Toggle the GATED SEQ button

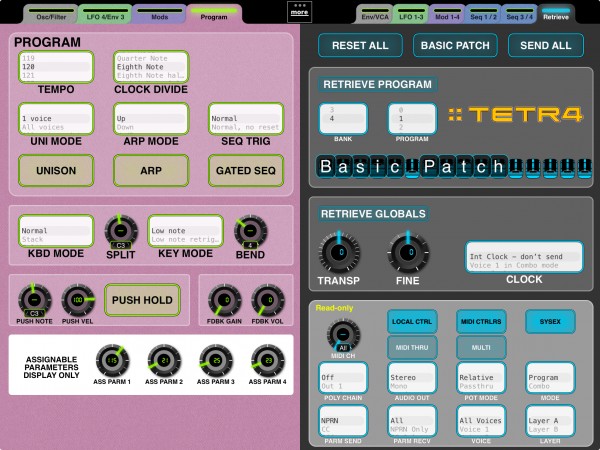click(246, 171)
